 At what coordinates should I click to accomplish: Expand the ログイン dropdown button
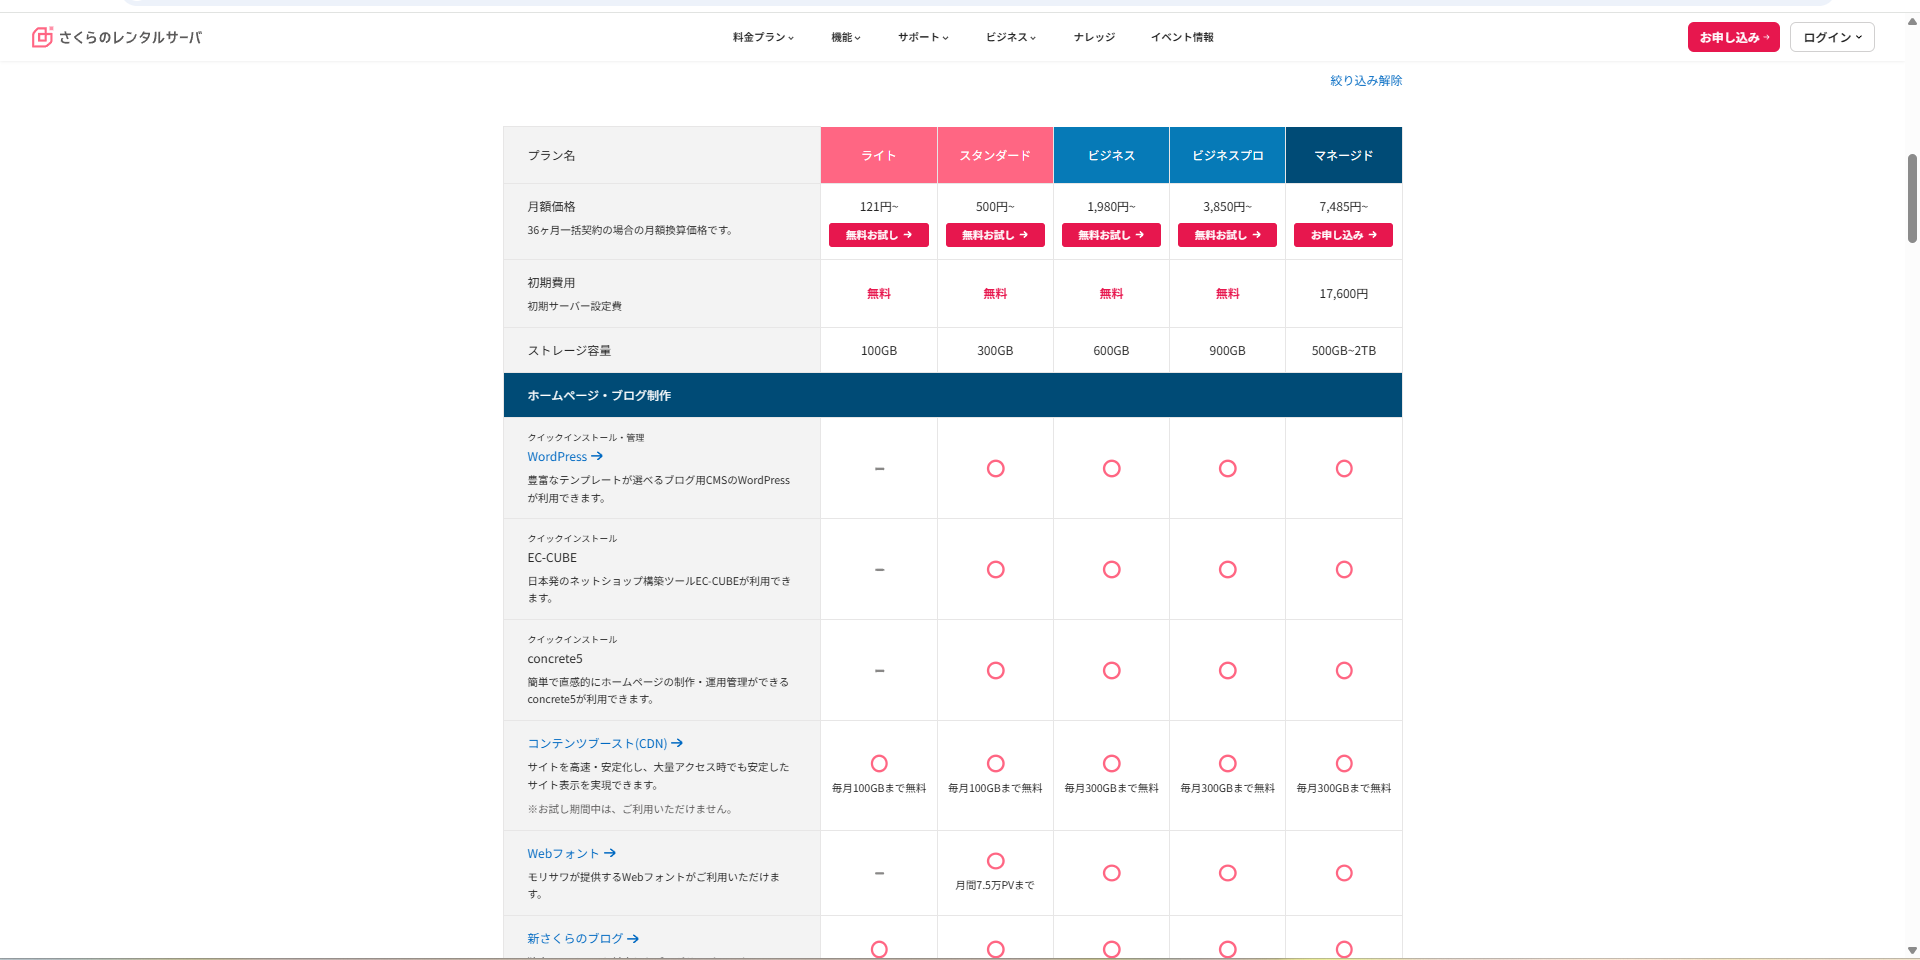point(1831,37)
